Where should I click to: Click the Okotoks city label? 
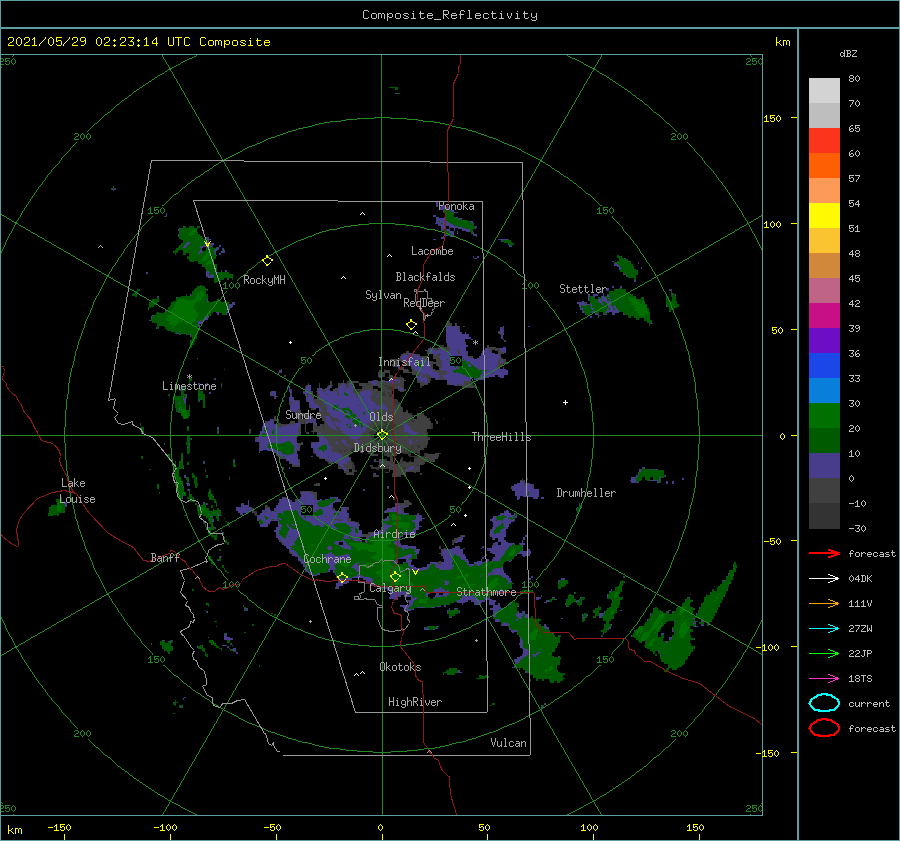point(400,667)
